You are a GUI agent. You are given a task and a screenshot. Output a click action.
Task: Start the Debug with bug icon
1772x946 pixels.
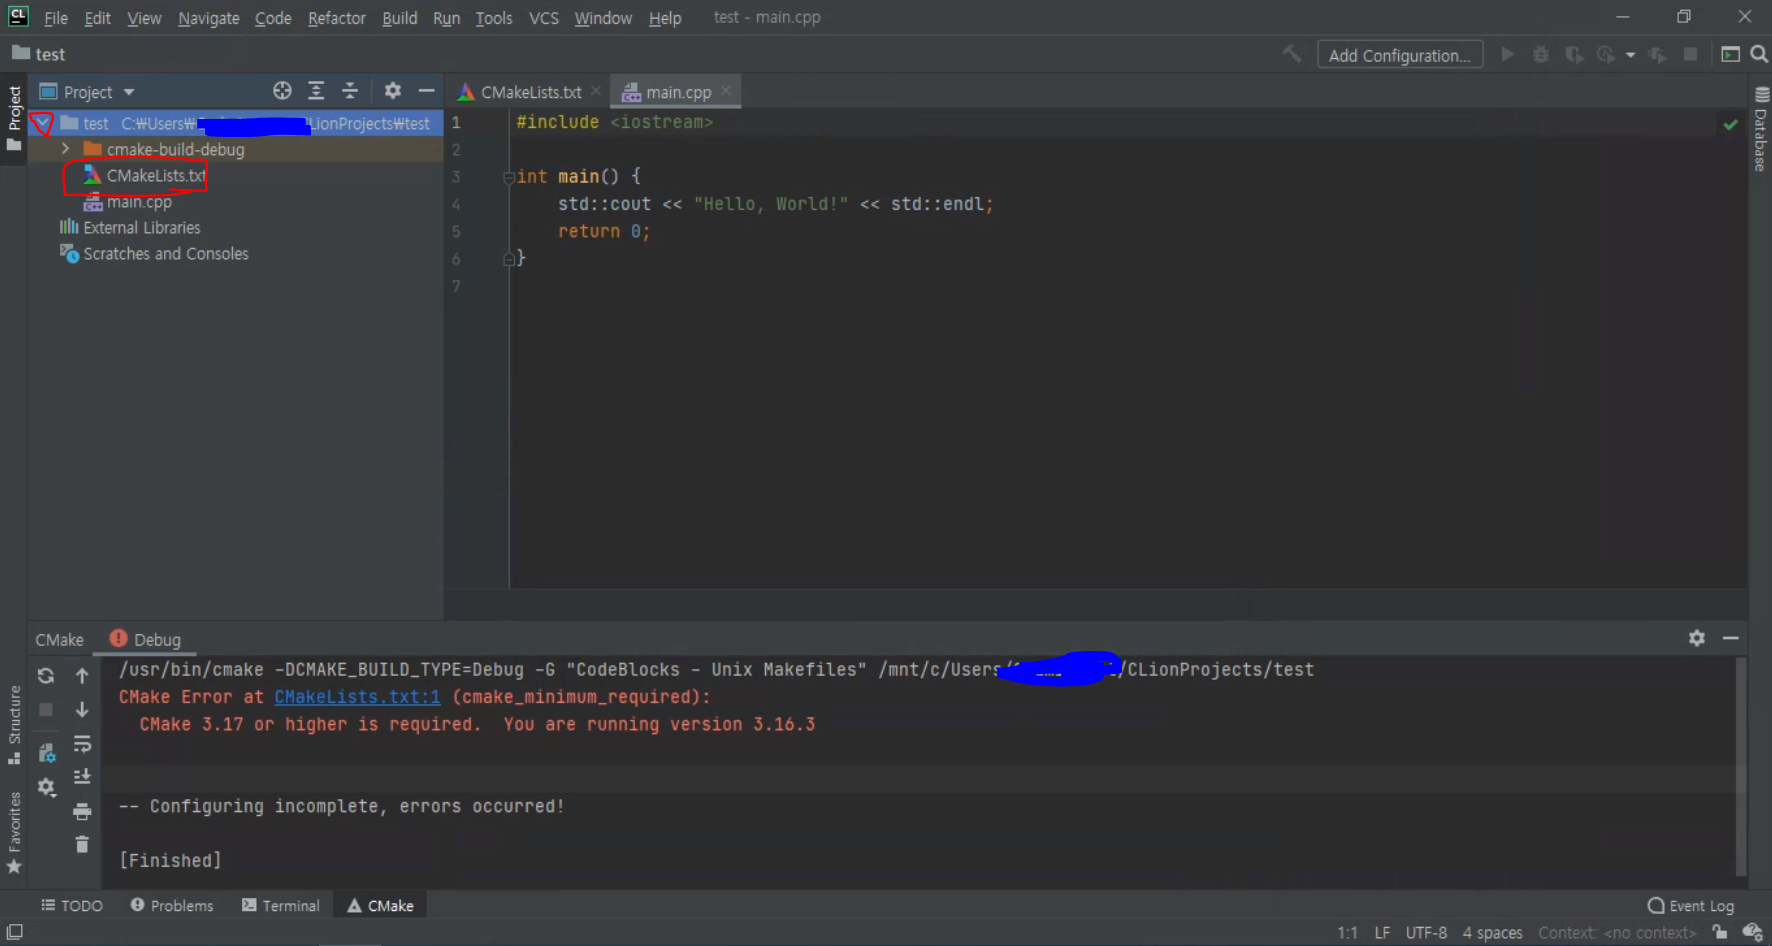[x=1541, y=54]
